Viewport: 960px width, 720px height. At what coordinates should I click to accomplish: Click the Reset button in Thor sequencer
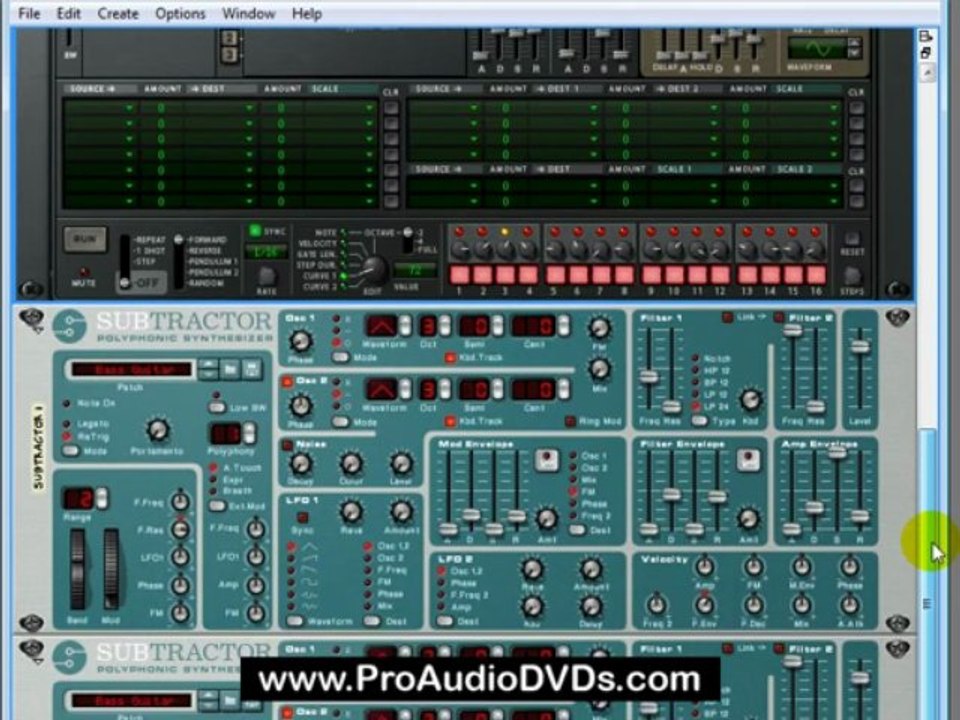pos(852,239)
